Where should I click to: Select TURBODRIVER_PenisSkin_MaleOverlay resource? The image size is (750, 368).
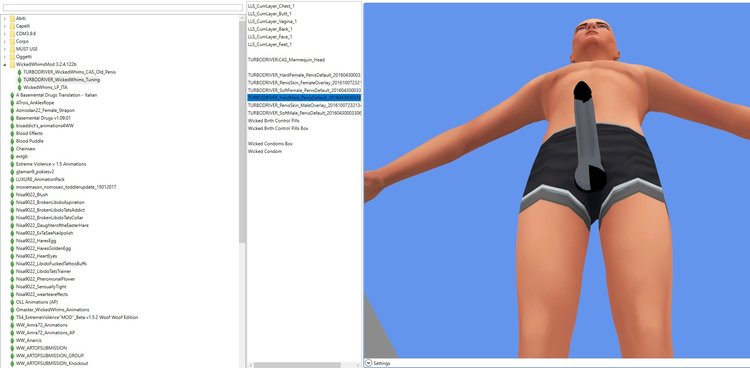[304, 105]
